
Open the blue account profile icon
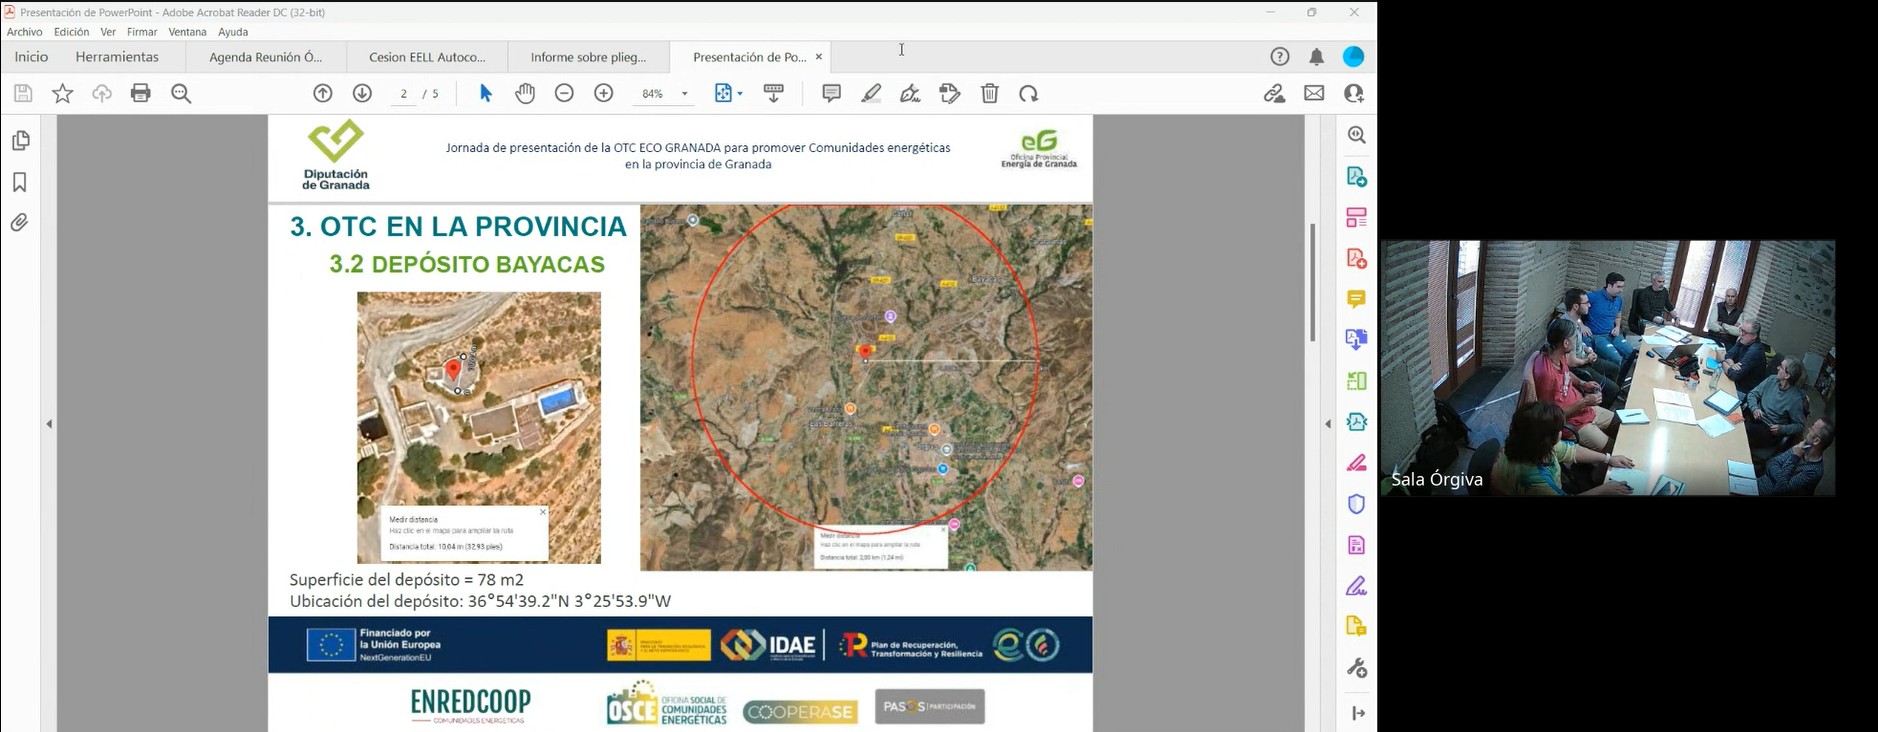point(1354,57)
